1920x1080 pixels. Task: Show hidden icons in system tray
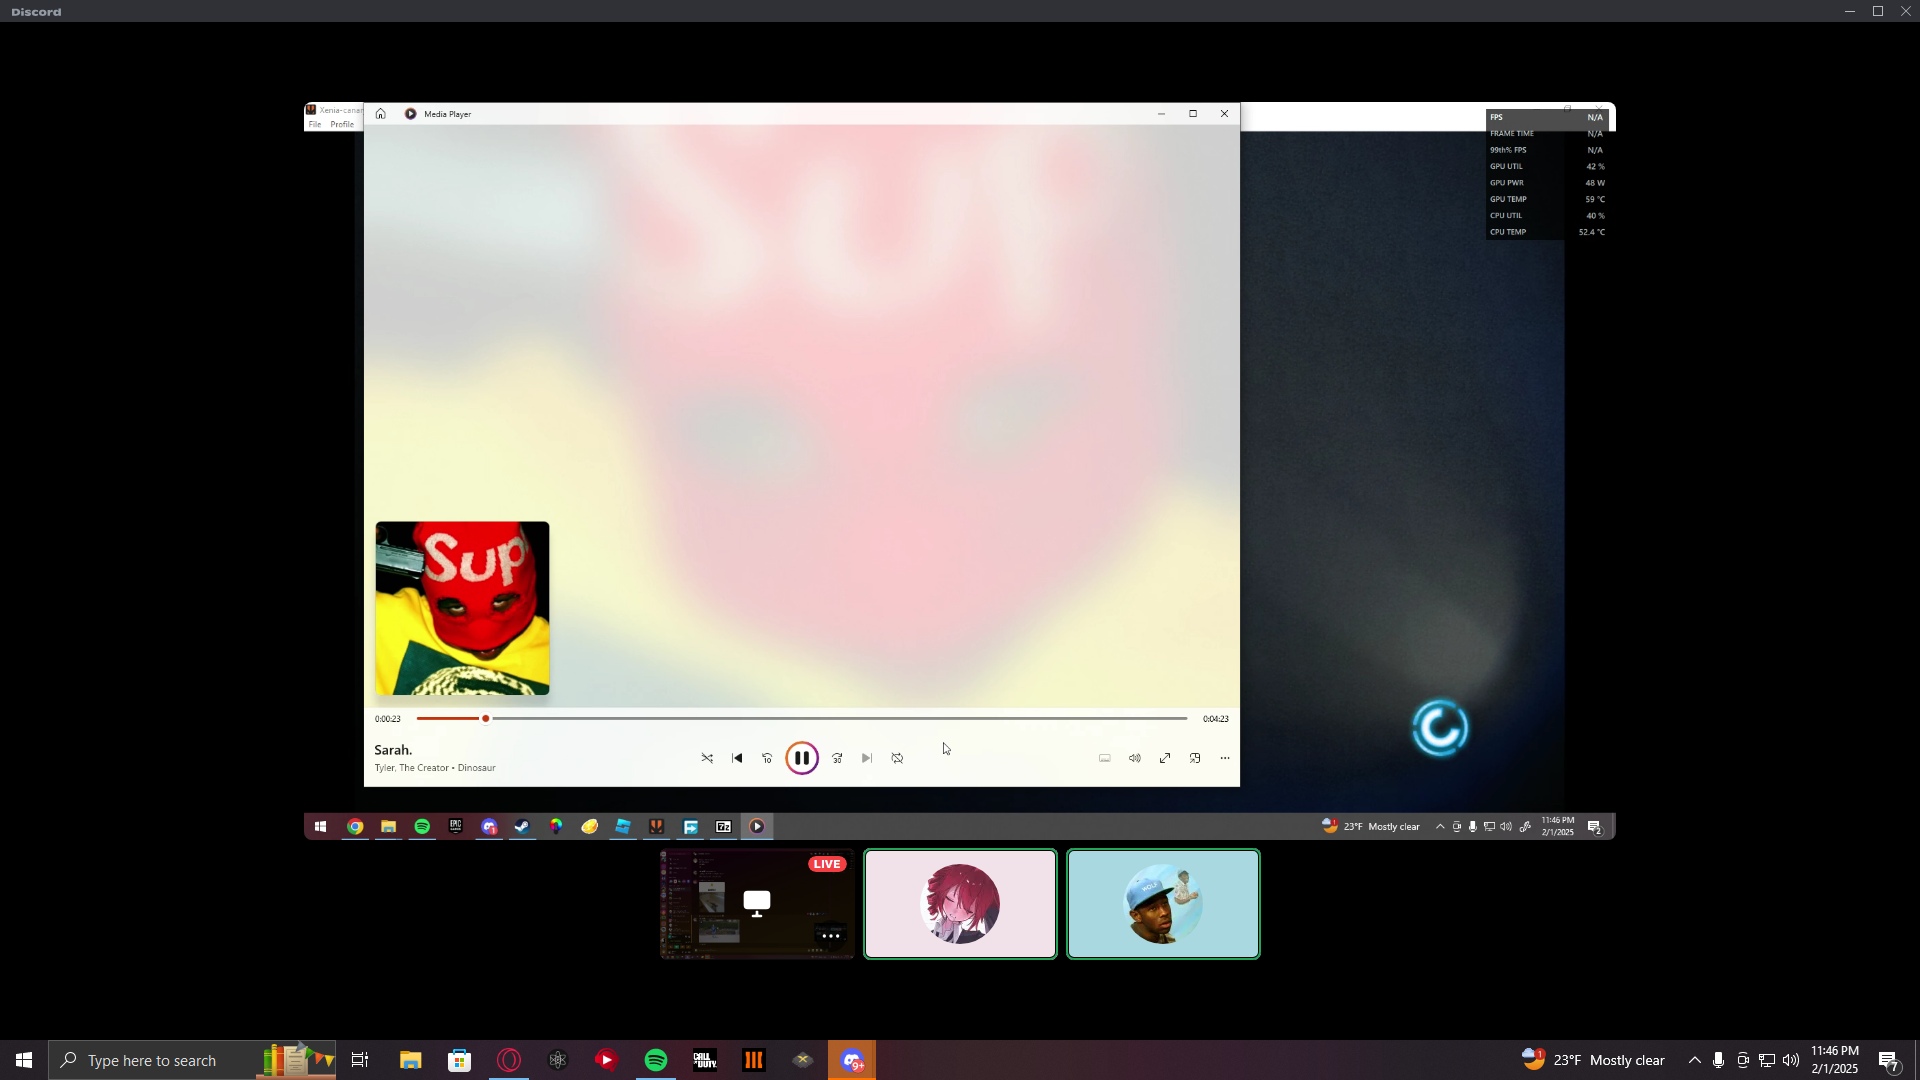point(1694,1060)
